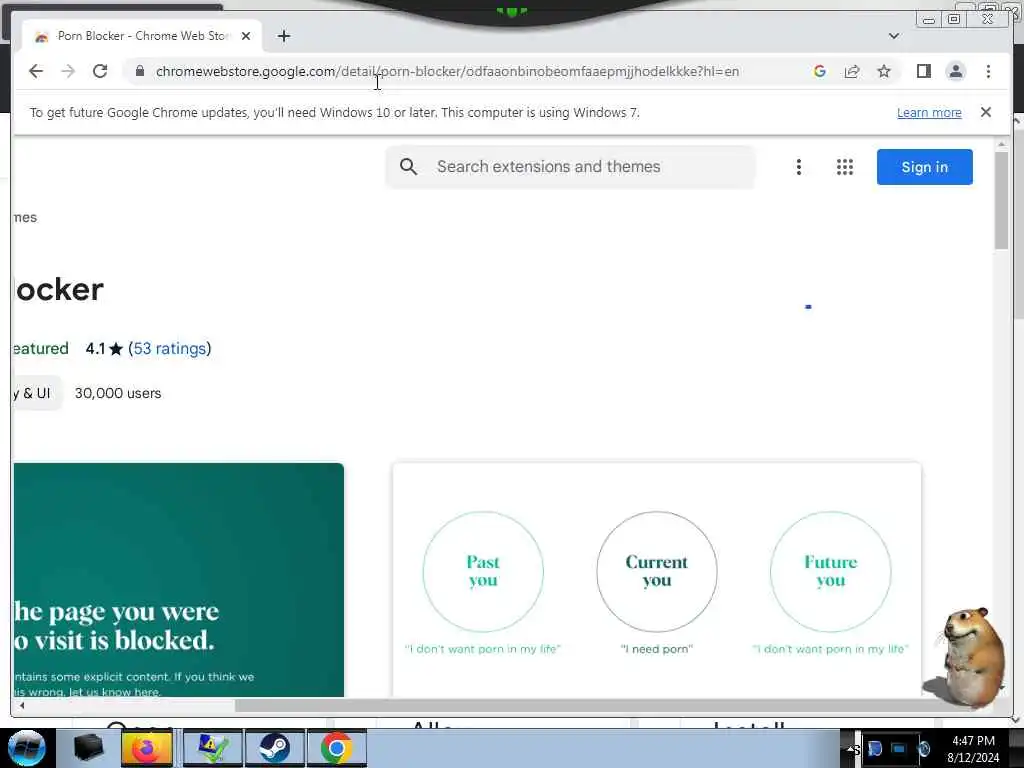Click the 4.1 star rating
Image resolution: width=1024 pixels, height=768 pixels.
[104, 349]
